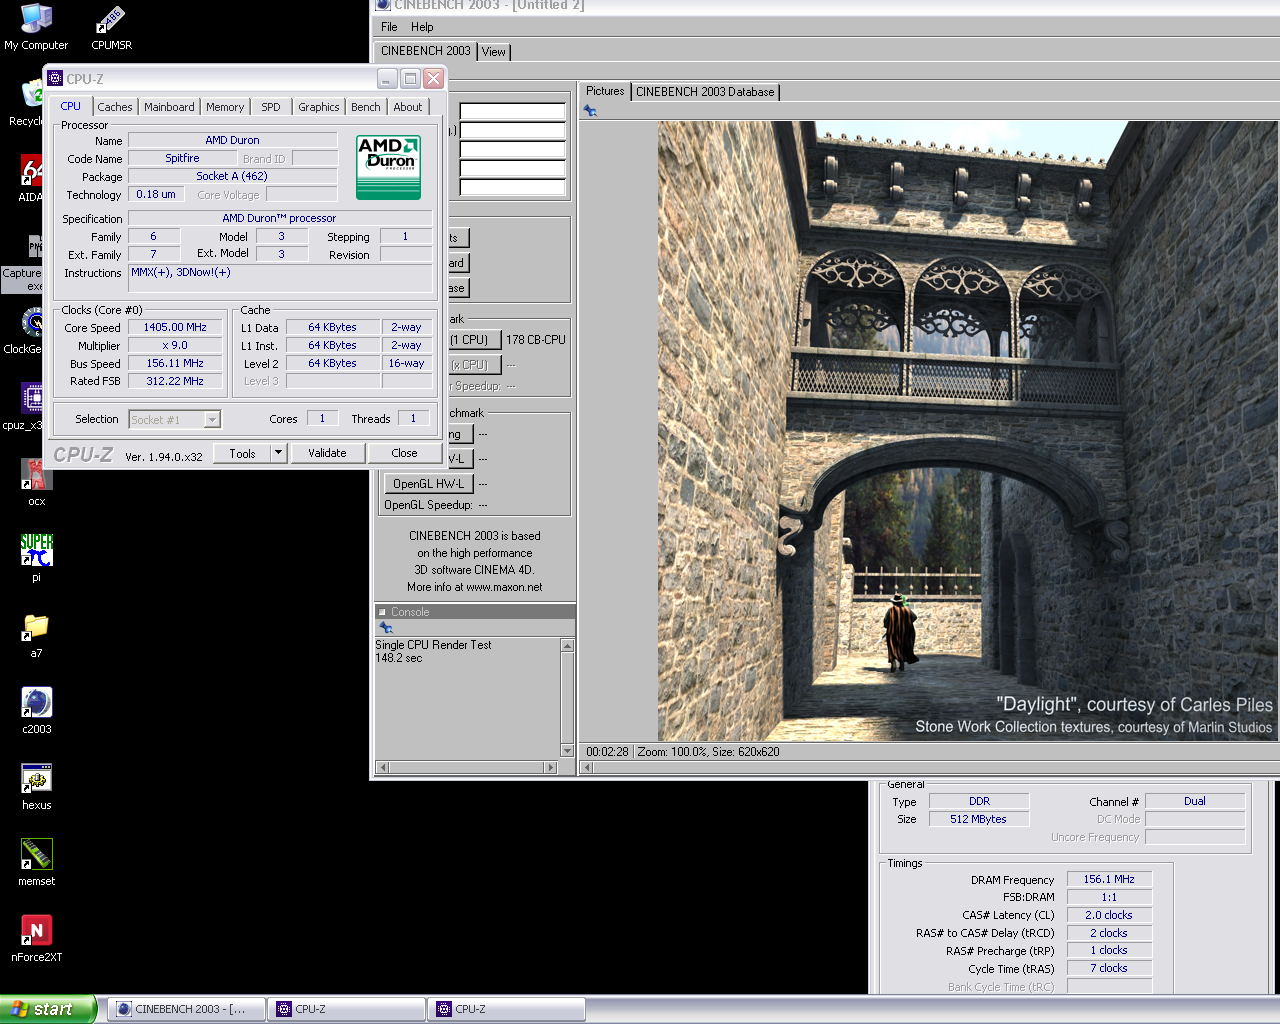
Task: Open the Selection Socket #1 combo box
Action: click(174, 420)
